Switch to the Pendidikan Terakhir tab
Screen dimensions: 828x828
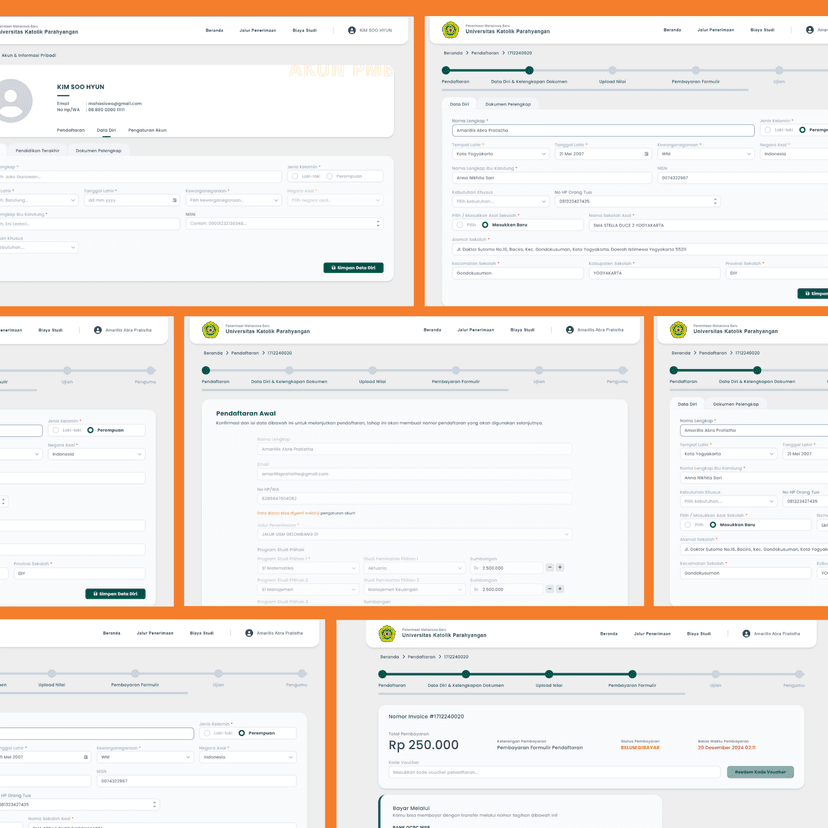pos(37,150)
